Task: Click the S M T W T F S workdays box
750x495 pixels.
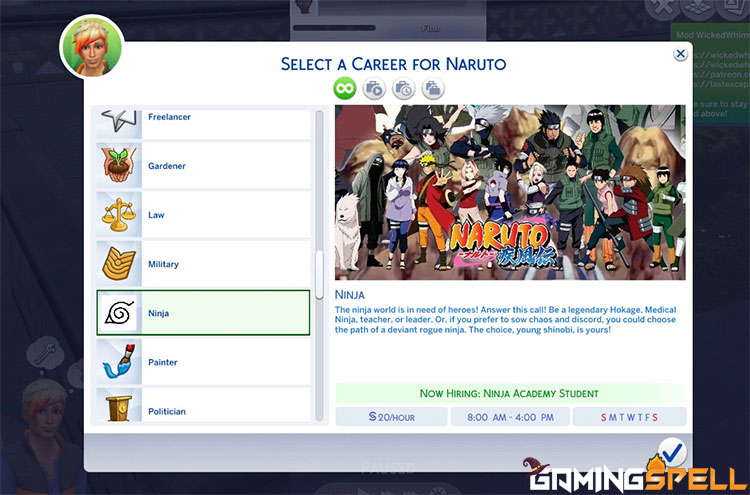Action: pos(629,417)
